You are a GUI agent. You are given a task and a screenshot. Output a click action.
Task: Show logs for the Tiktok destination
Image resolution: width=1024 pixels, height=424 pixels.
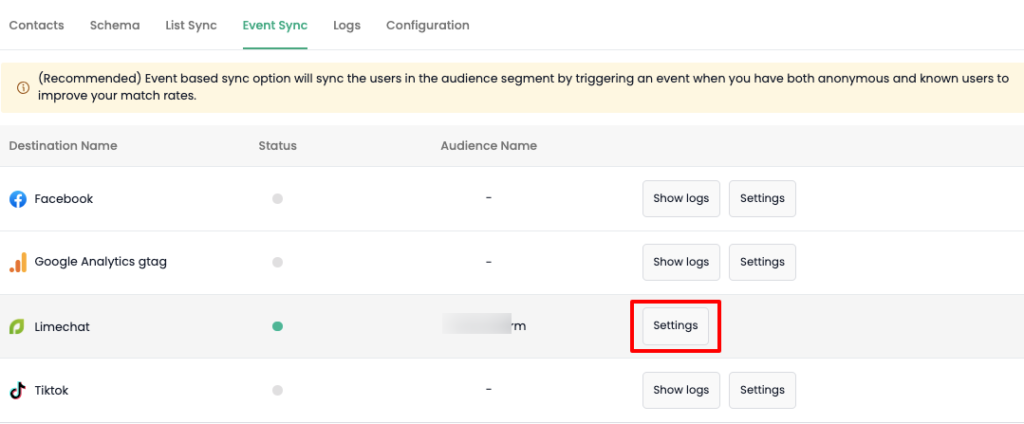coord(681,390)
